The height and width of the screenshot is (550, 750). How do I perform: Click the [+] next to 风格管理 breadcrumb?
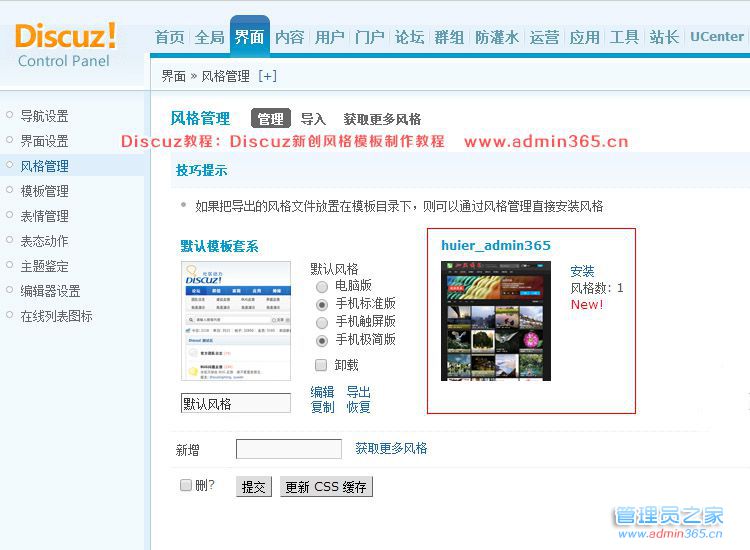click(x=267, y=76)
